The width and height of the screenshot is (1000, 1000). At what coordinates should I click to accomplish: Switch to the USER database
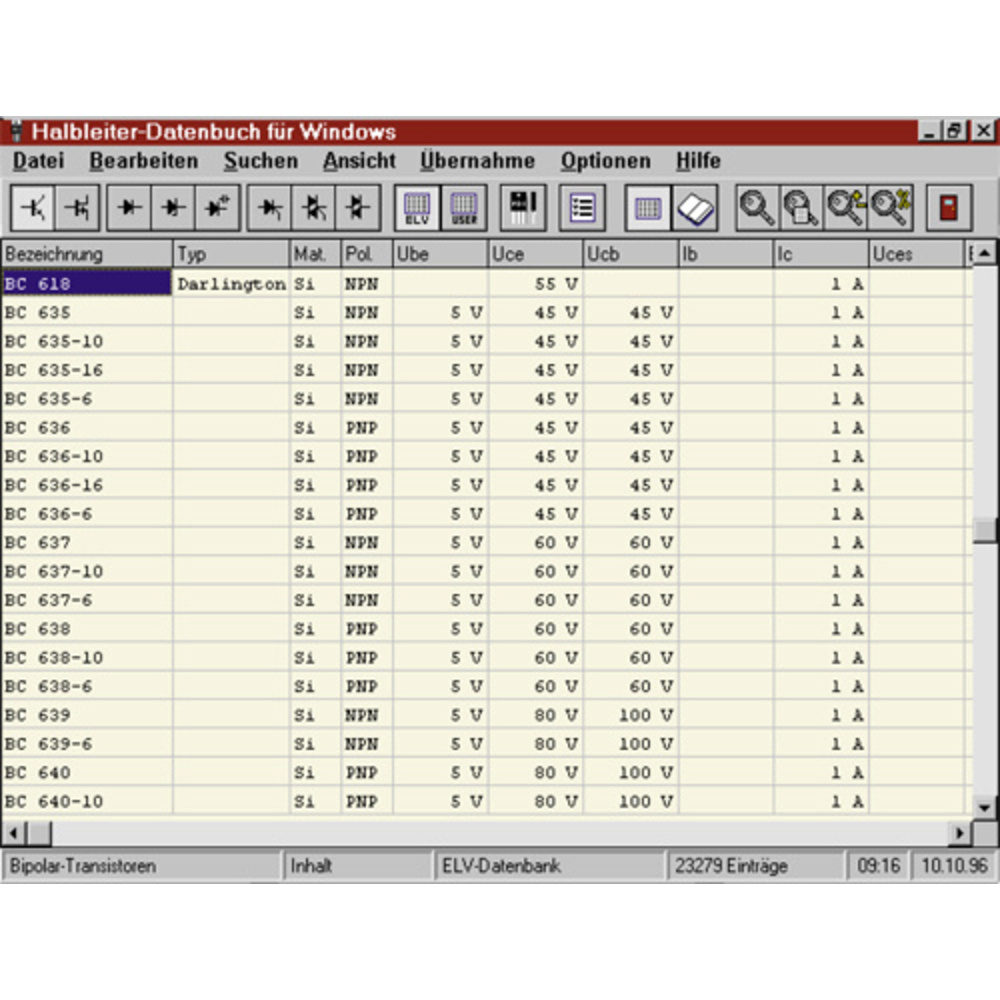(464, 207)
